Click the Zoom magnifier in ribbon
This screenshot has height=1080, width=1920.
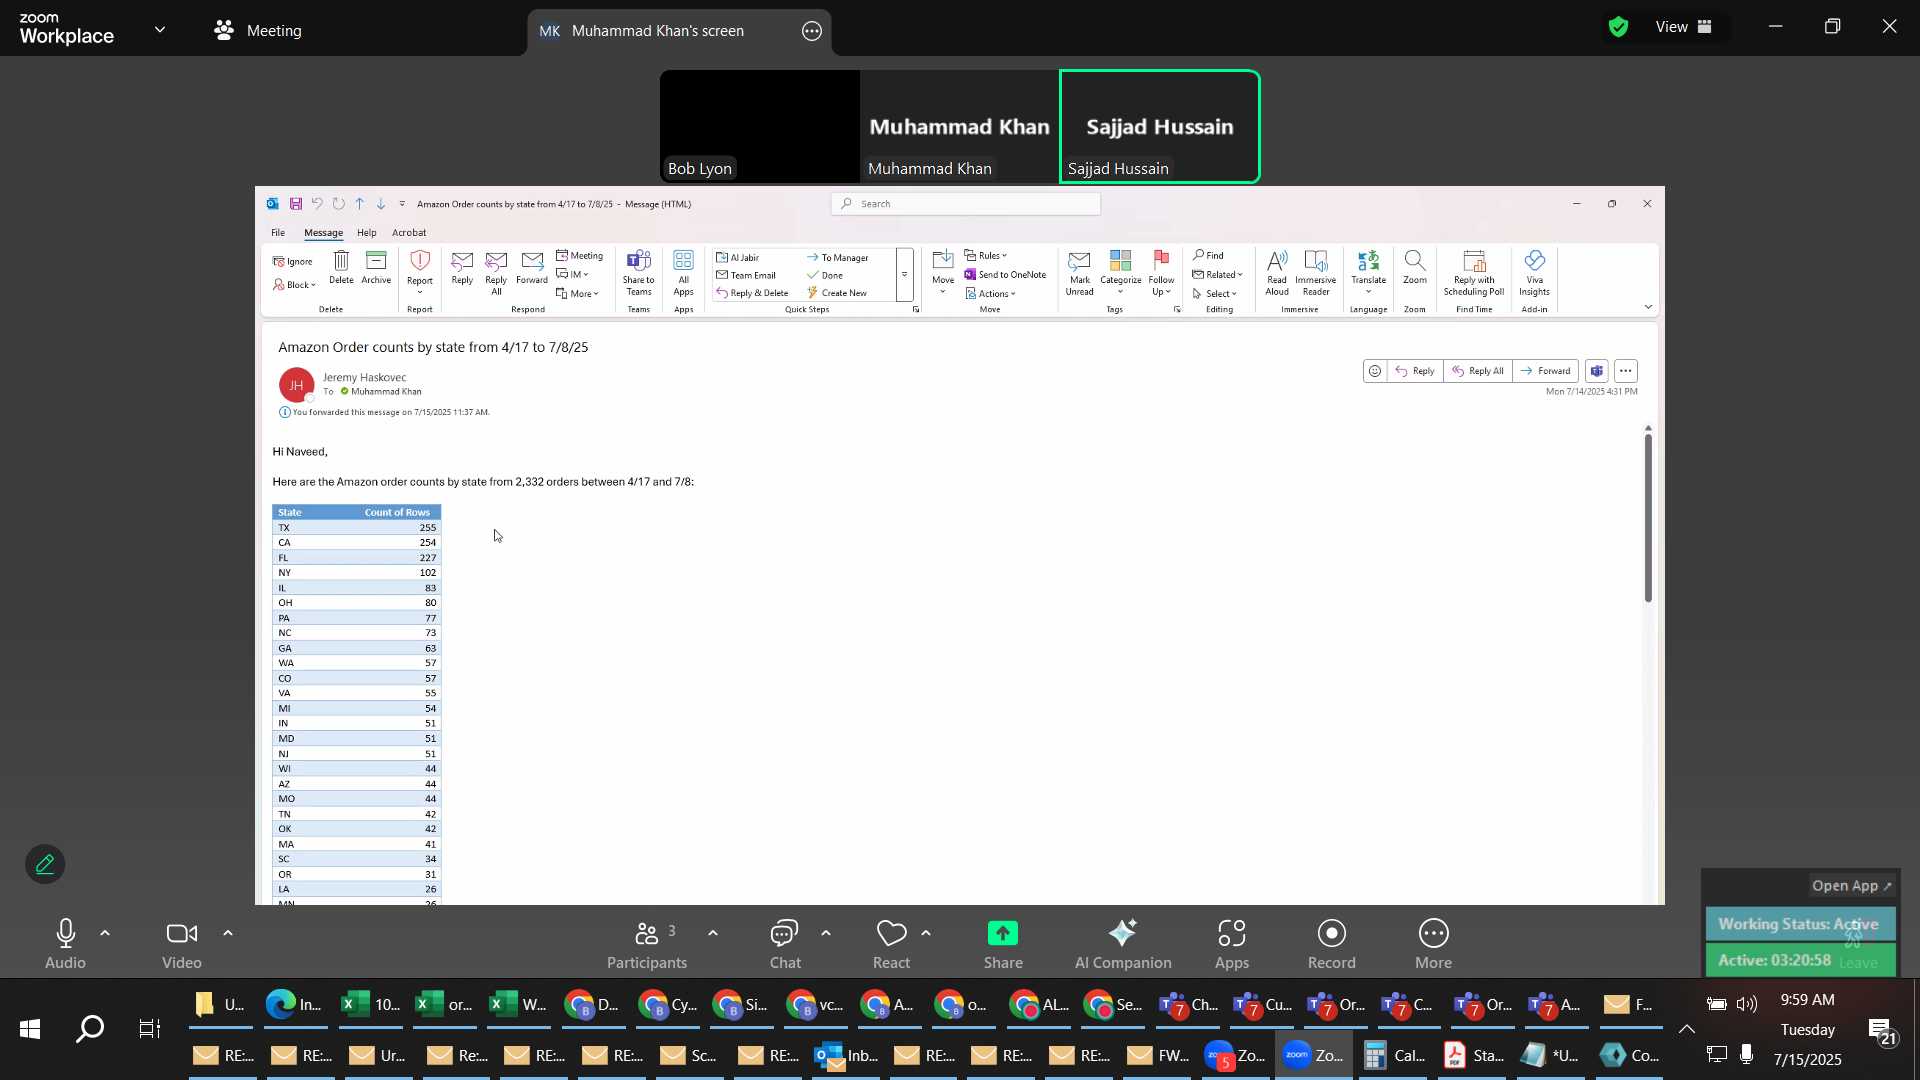point(1414,269)
